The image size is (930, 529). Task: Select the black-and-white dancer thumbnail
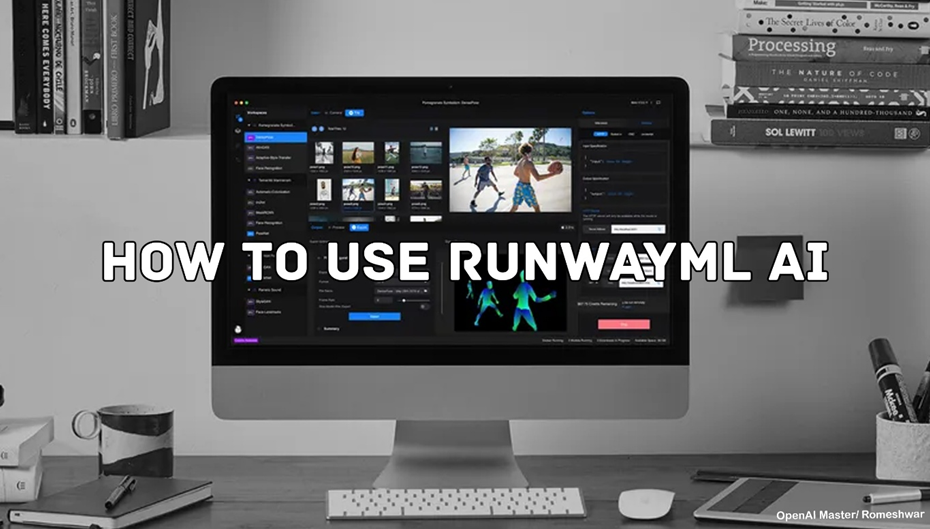pos(324,153)
